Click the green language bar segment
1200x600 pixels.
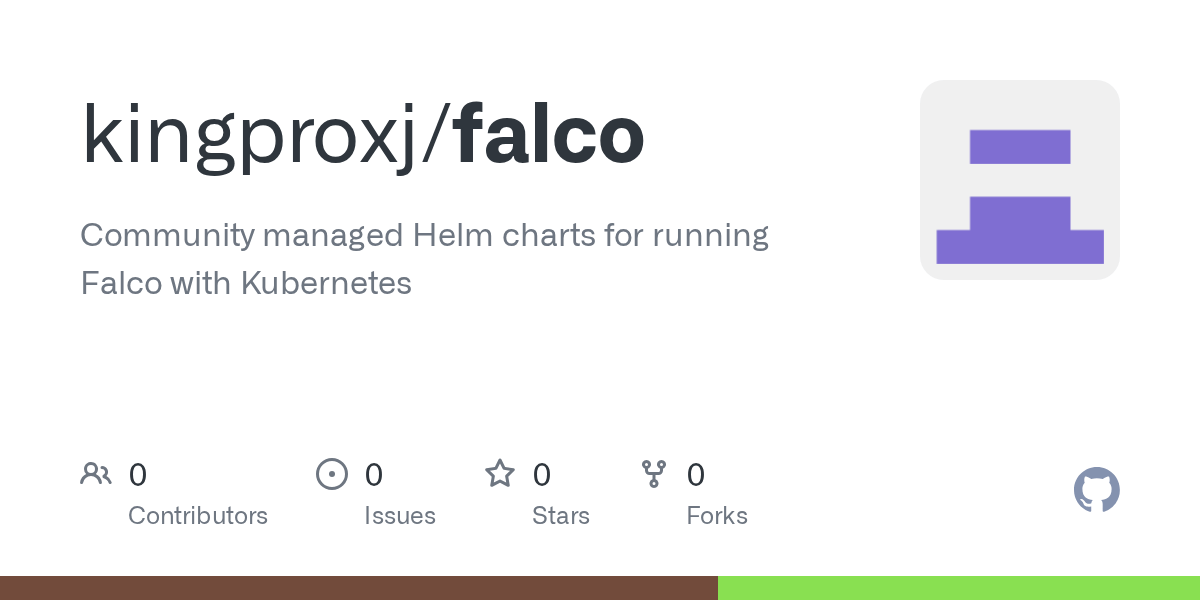coord(958,588)
